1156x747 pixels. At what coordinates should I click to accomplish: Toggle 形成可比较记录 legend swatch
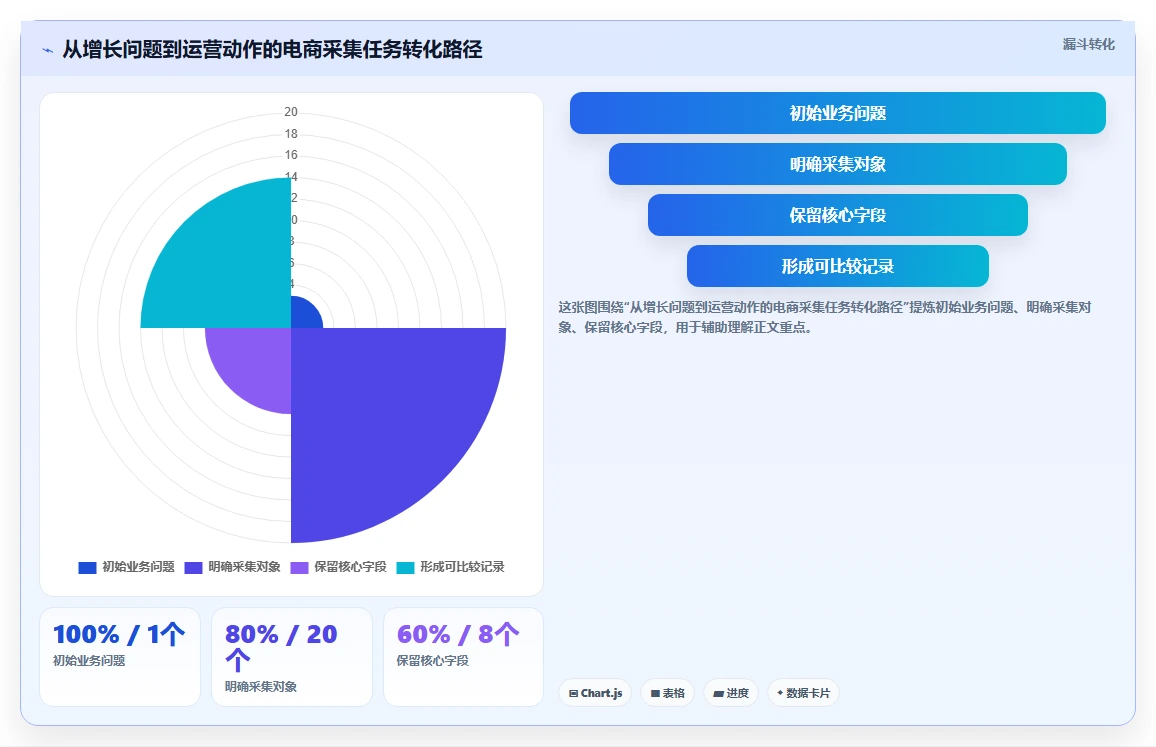405,567
